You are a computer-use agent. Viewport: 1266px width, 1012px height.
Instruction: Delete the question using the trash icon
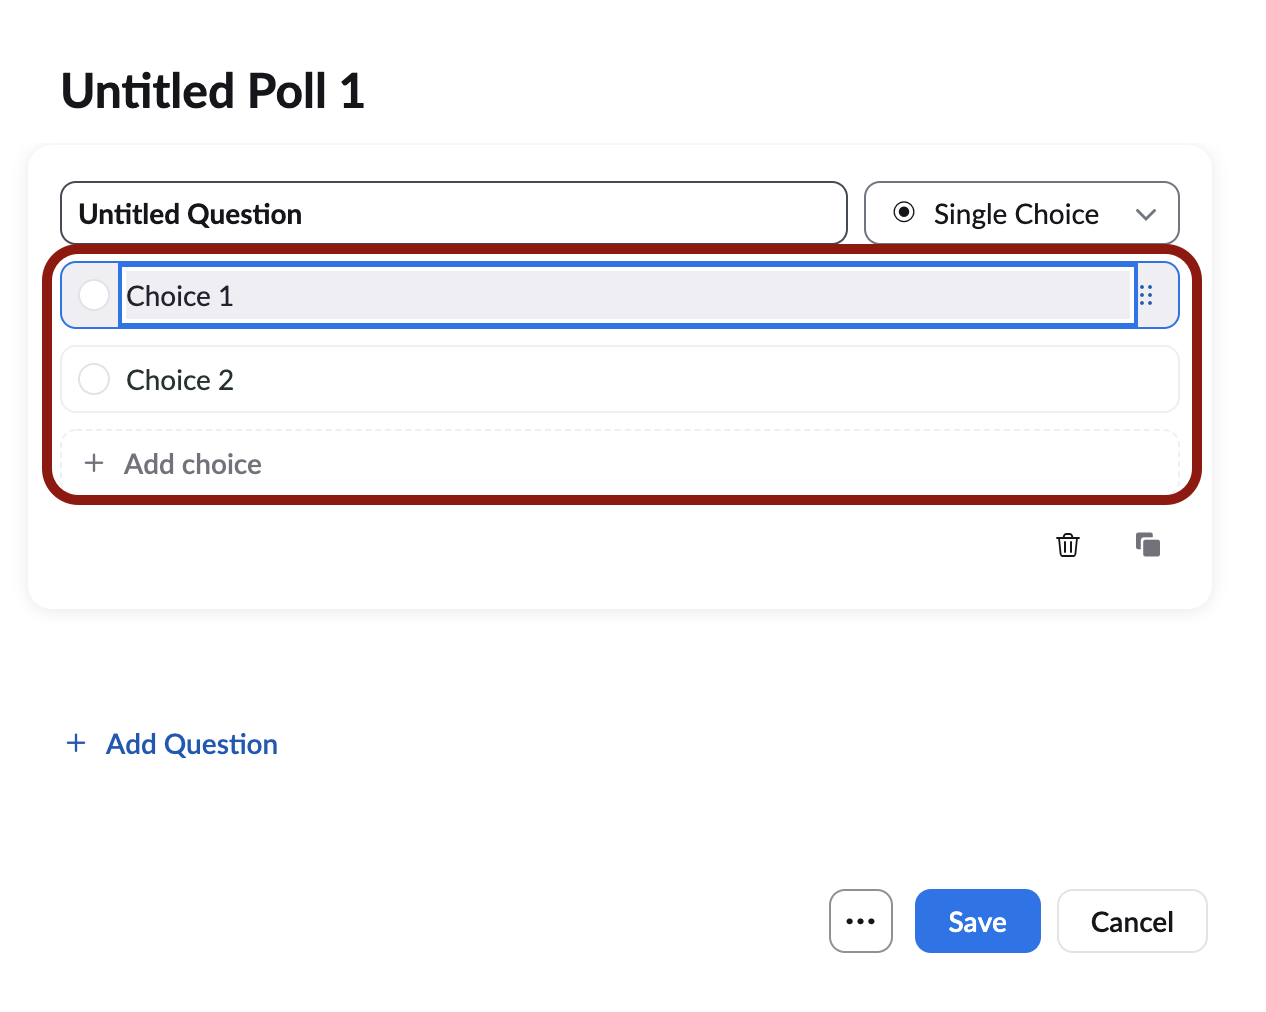pyautogui.click(x=1067, y=545)
